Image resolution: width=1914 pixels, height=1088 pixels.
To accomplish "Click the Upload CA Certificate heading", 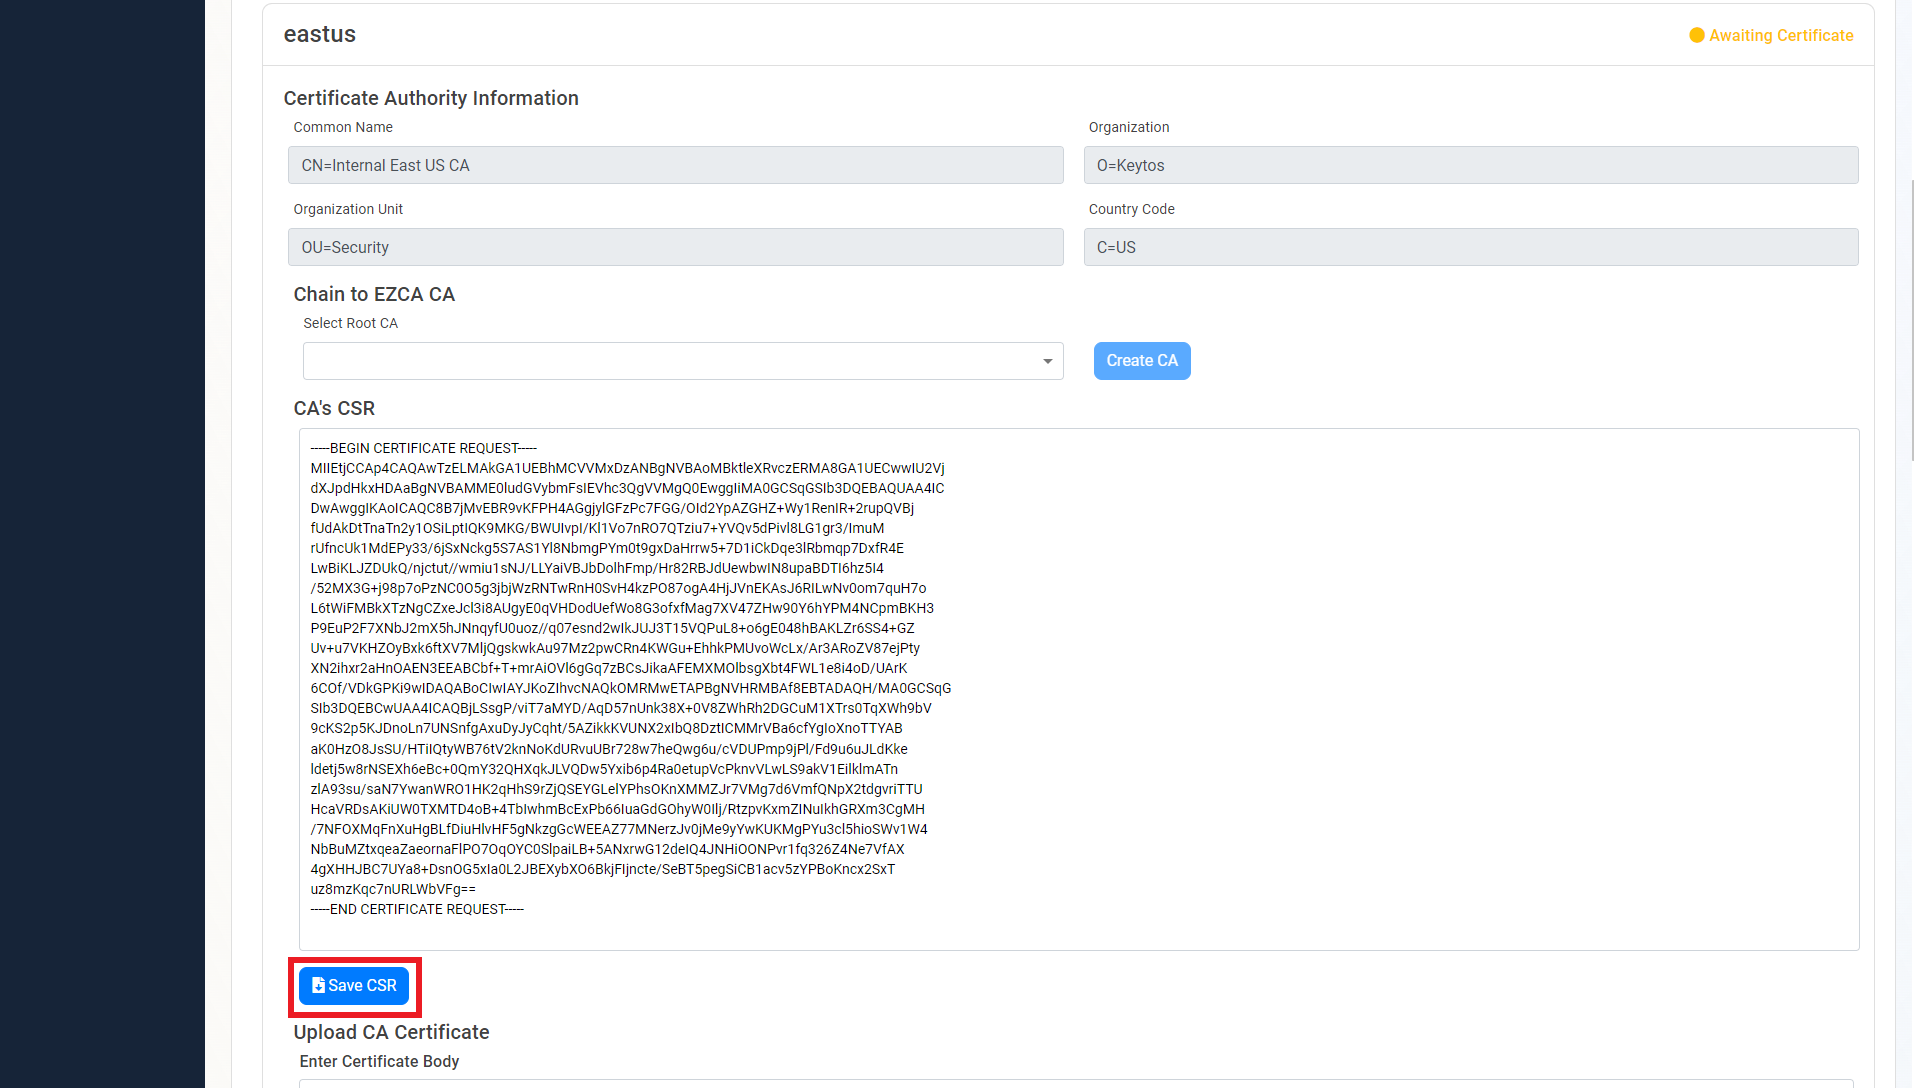I will [x=391, y=1032].
